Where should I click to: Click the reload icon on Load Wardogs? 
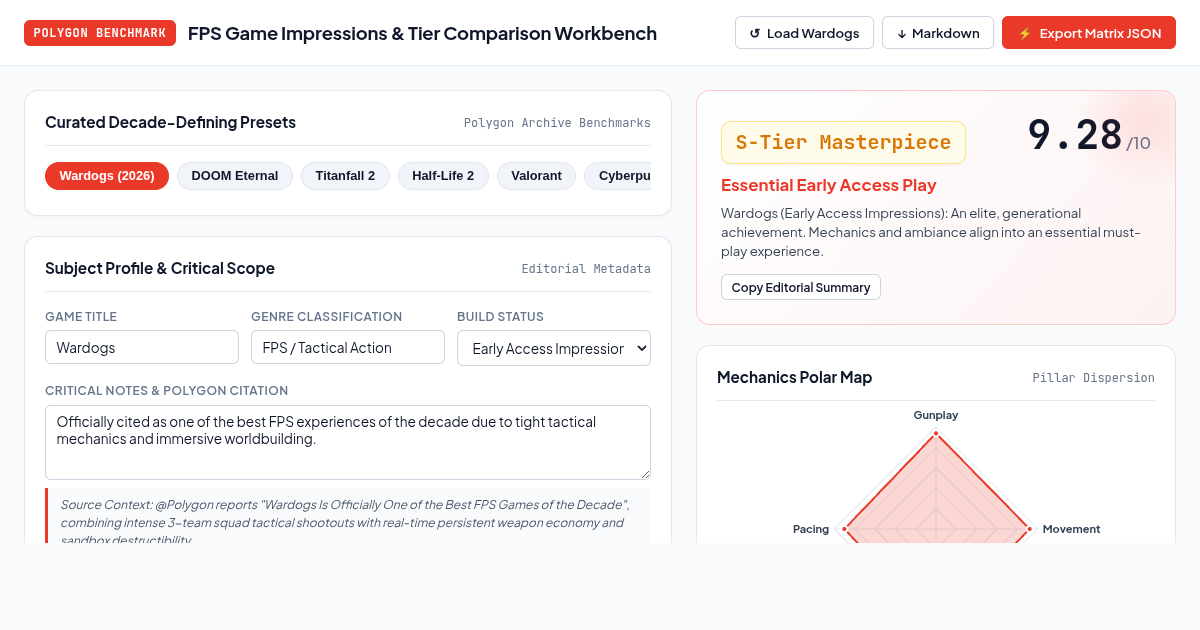click(x=755, y=33)
